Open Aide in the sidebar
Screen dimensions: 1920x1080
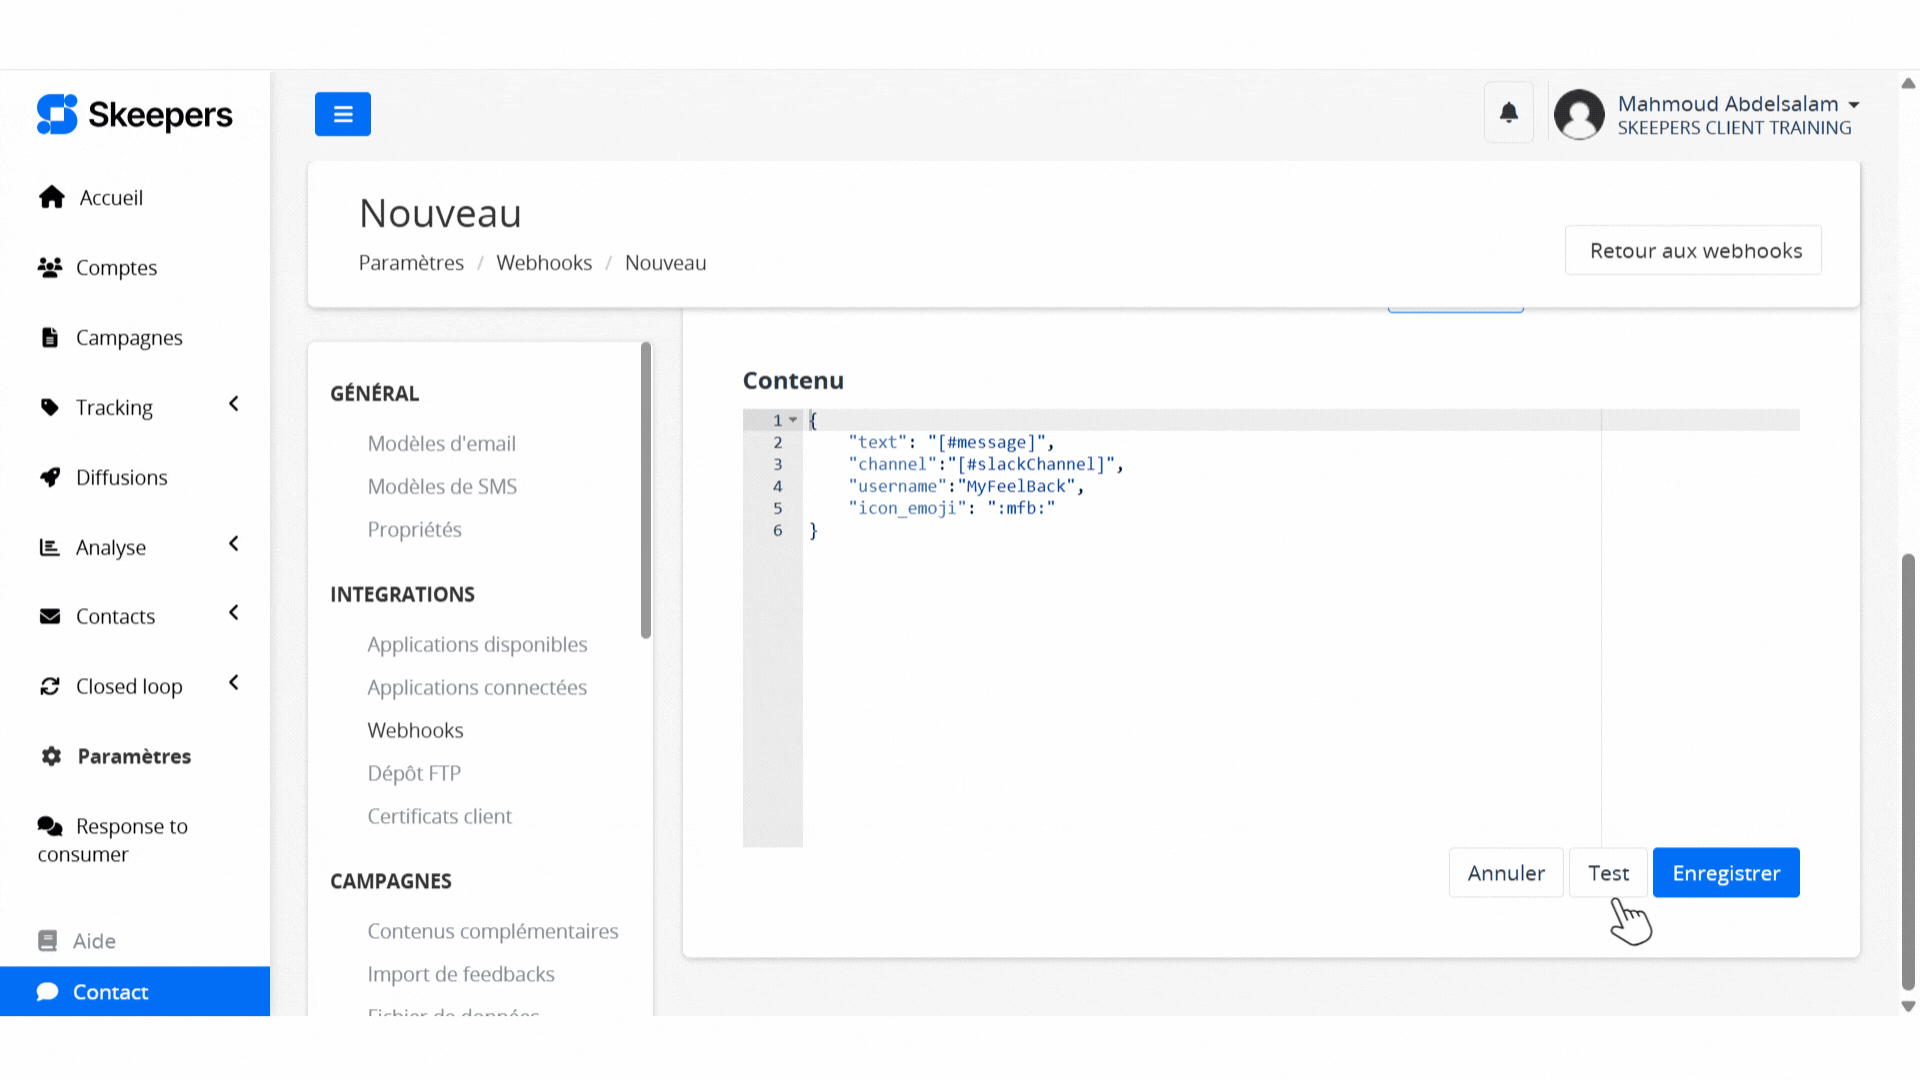[94, 941]
